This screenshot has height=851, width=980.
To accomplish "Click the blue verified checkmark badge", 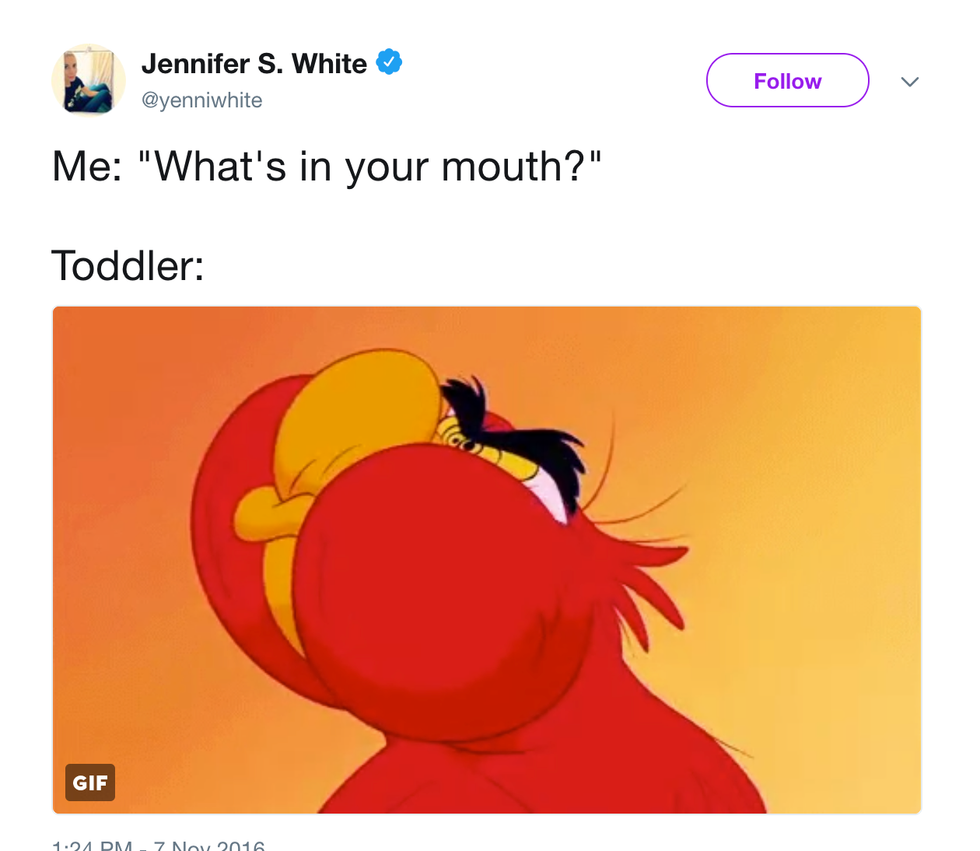I will pyautogui.click(x=389, y=62).
